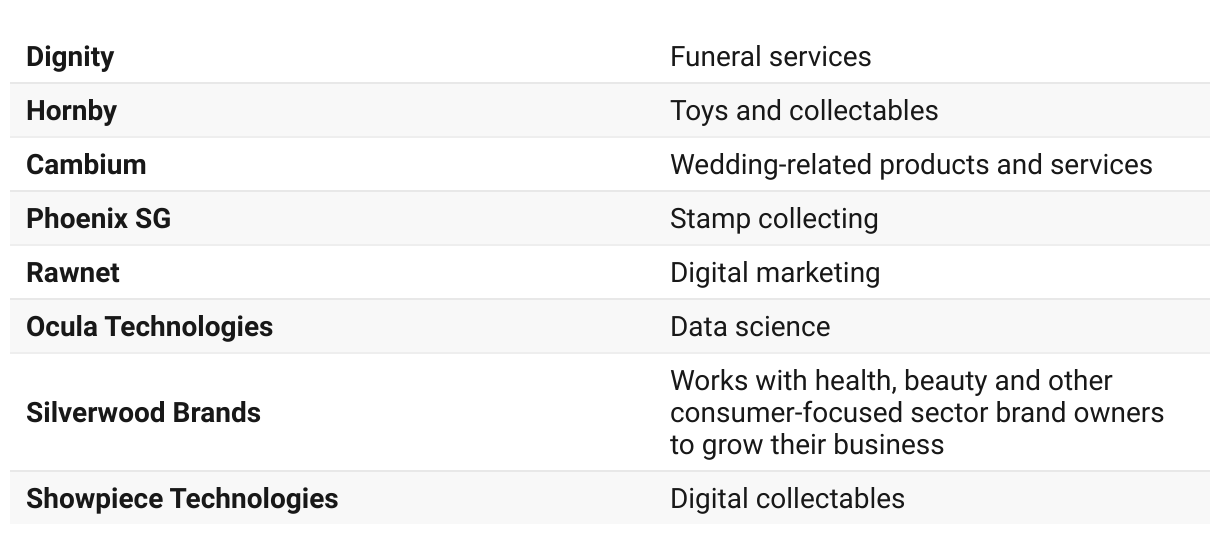Image resolution: width=1220 pixels, height=534 pixels.
Task: Click the Hornby company name
Action: click(71, 110)
